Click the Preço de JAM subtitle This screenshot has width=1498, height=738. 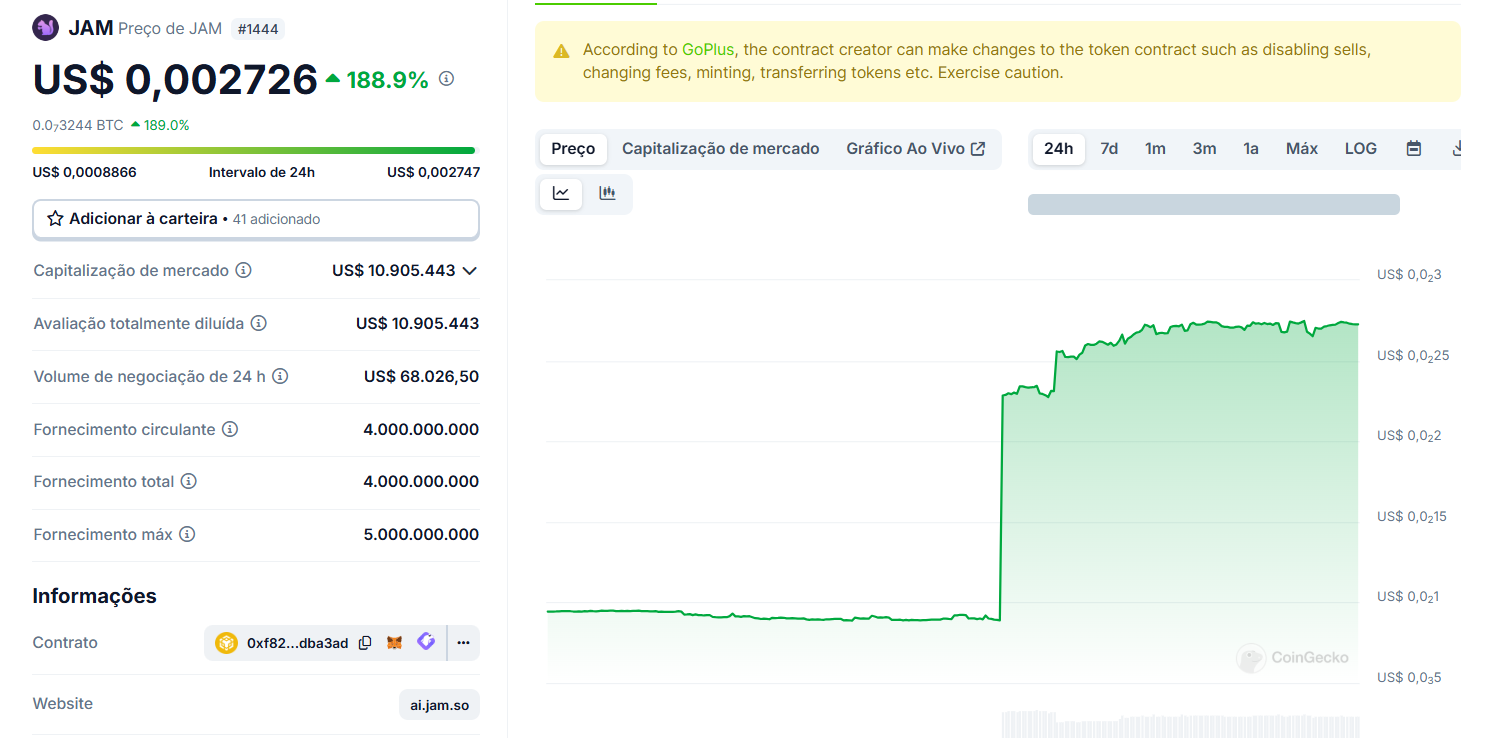point(170,28)
